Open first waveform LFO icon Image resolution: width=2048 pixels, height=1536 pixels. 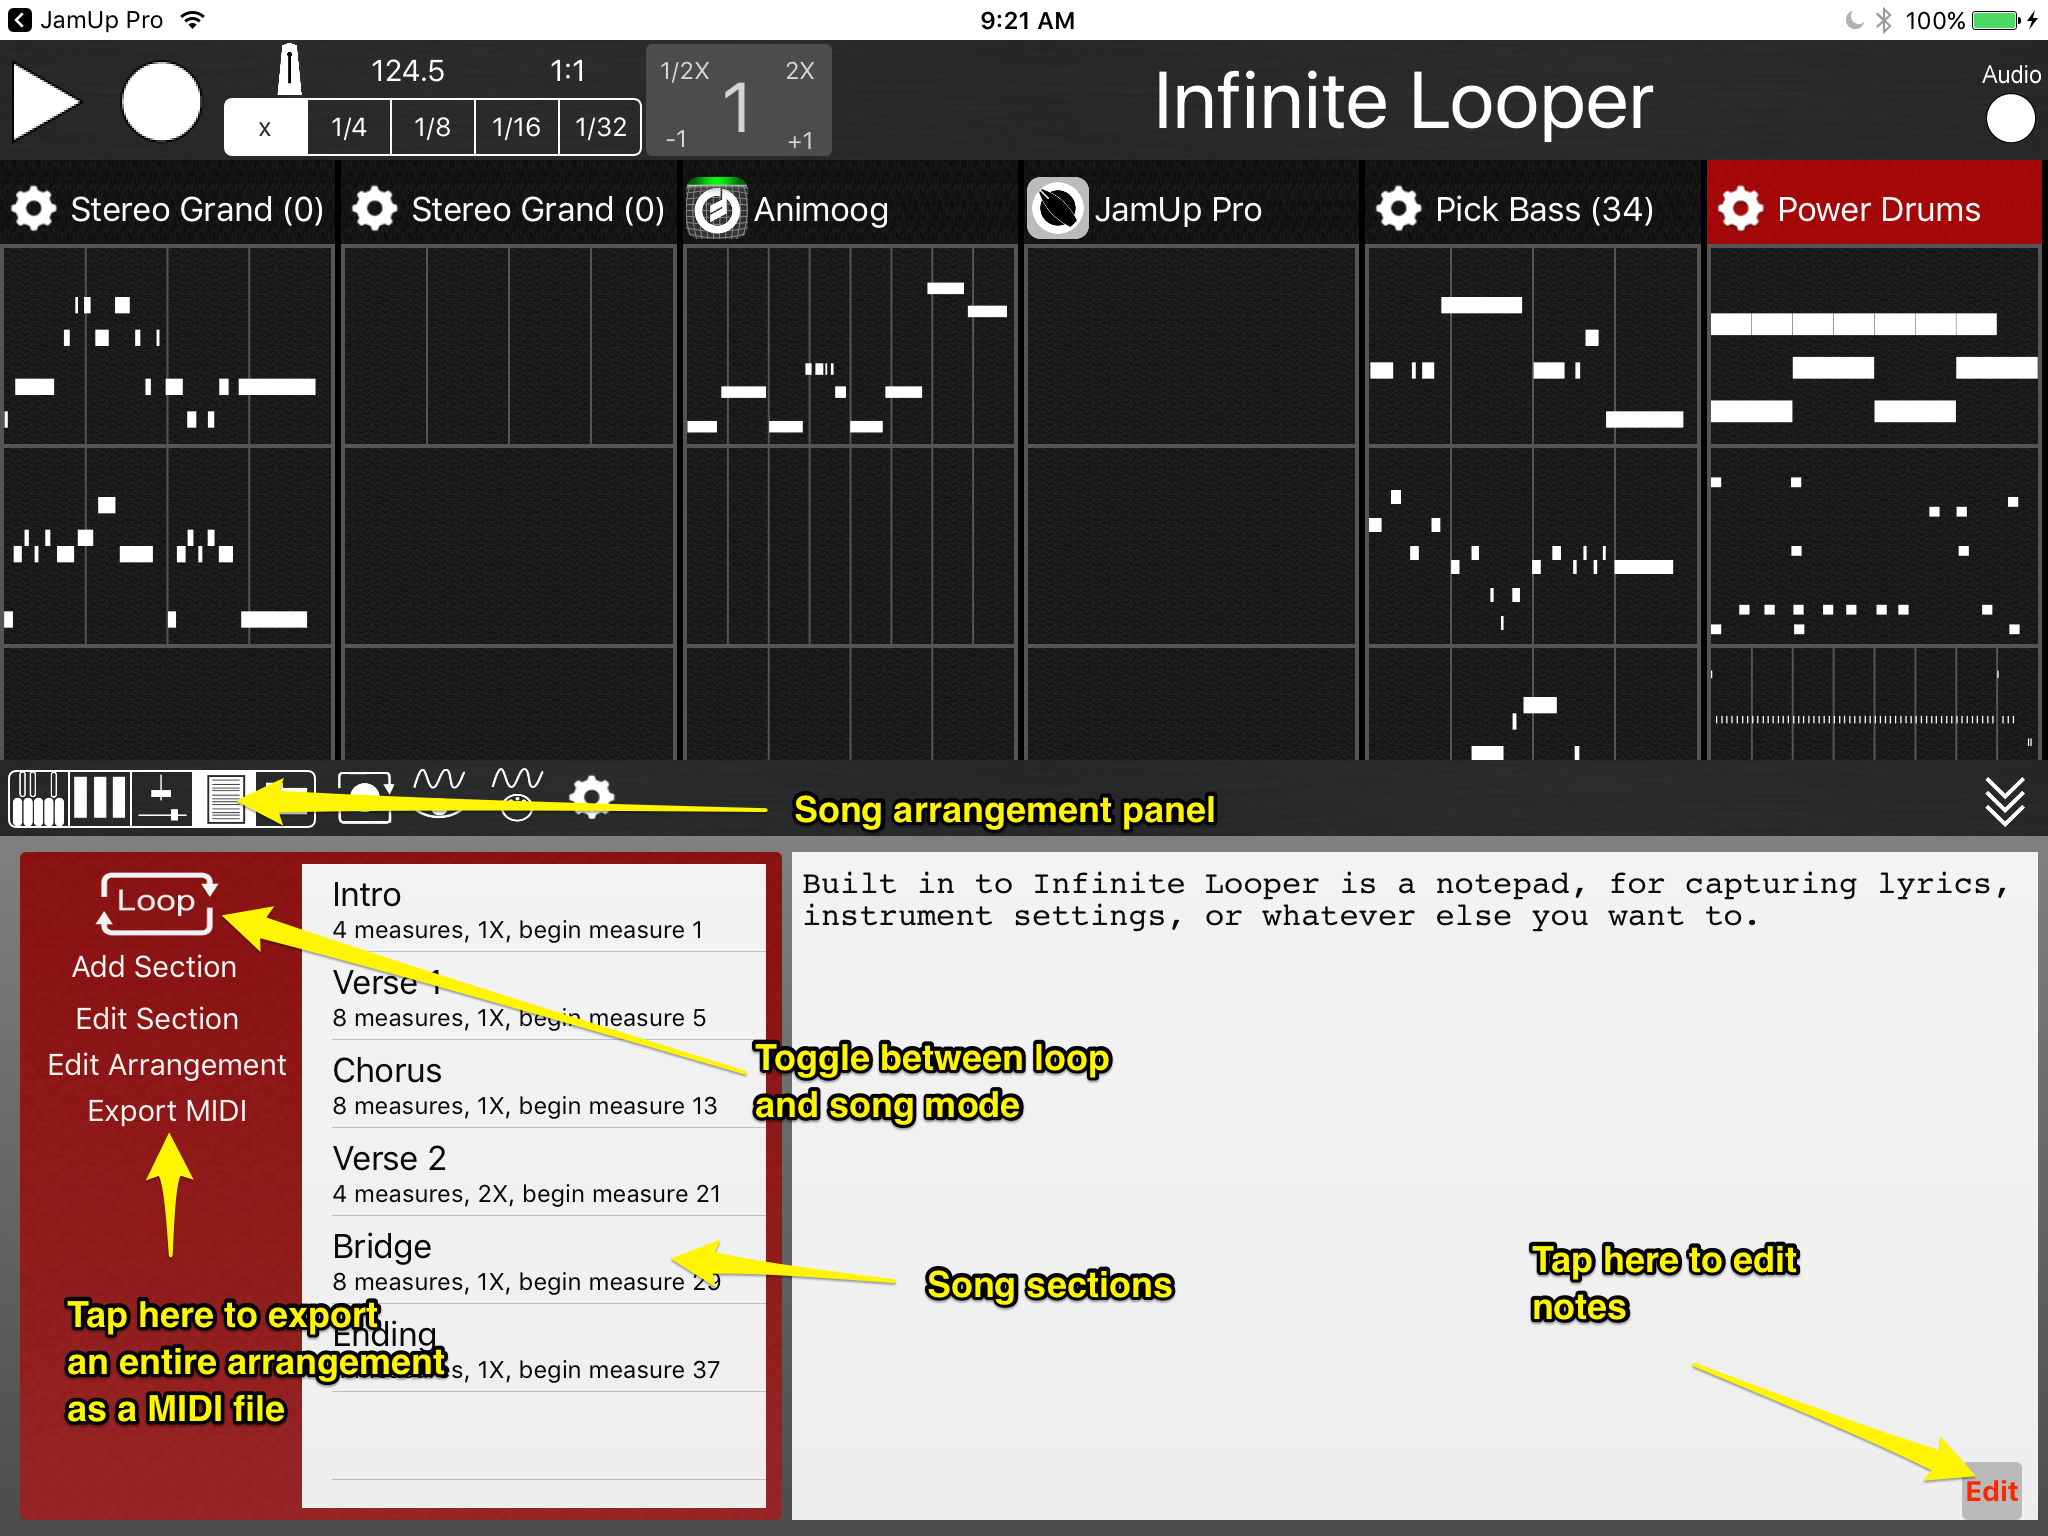tap(439, 794)
